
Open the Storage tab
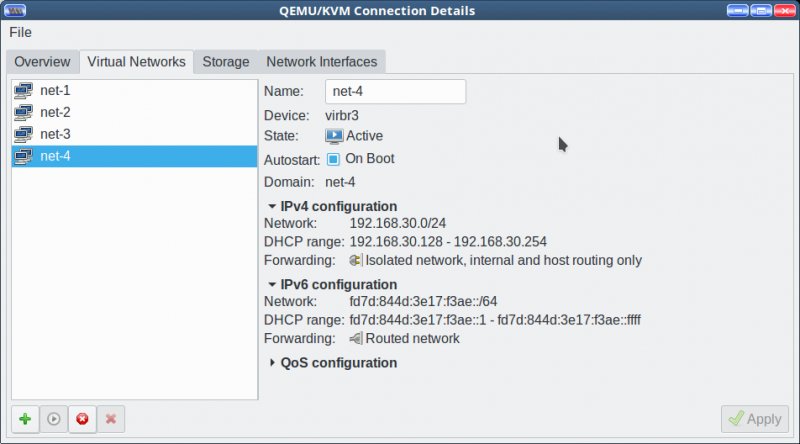click(x=226, y=62)
